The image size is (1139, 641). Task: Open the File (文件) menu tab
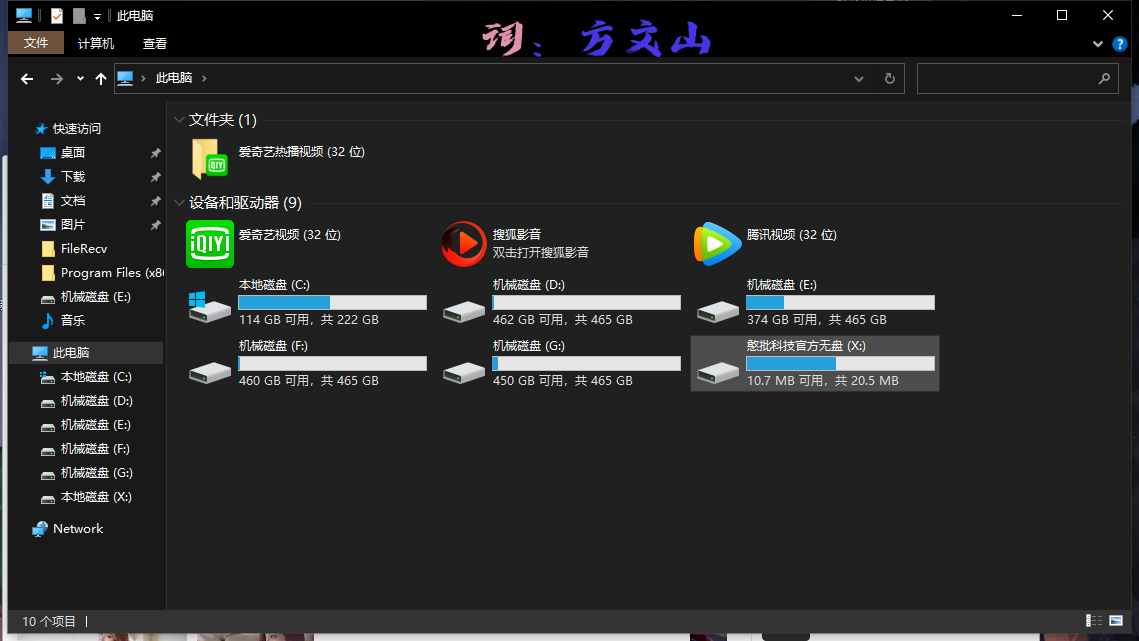[x=36, y=43]
